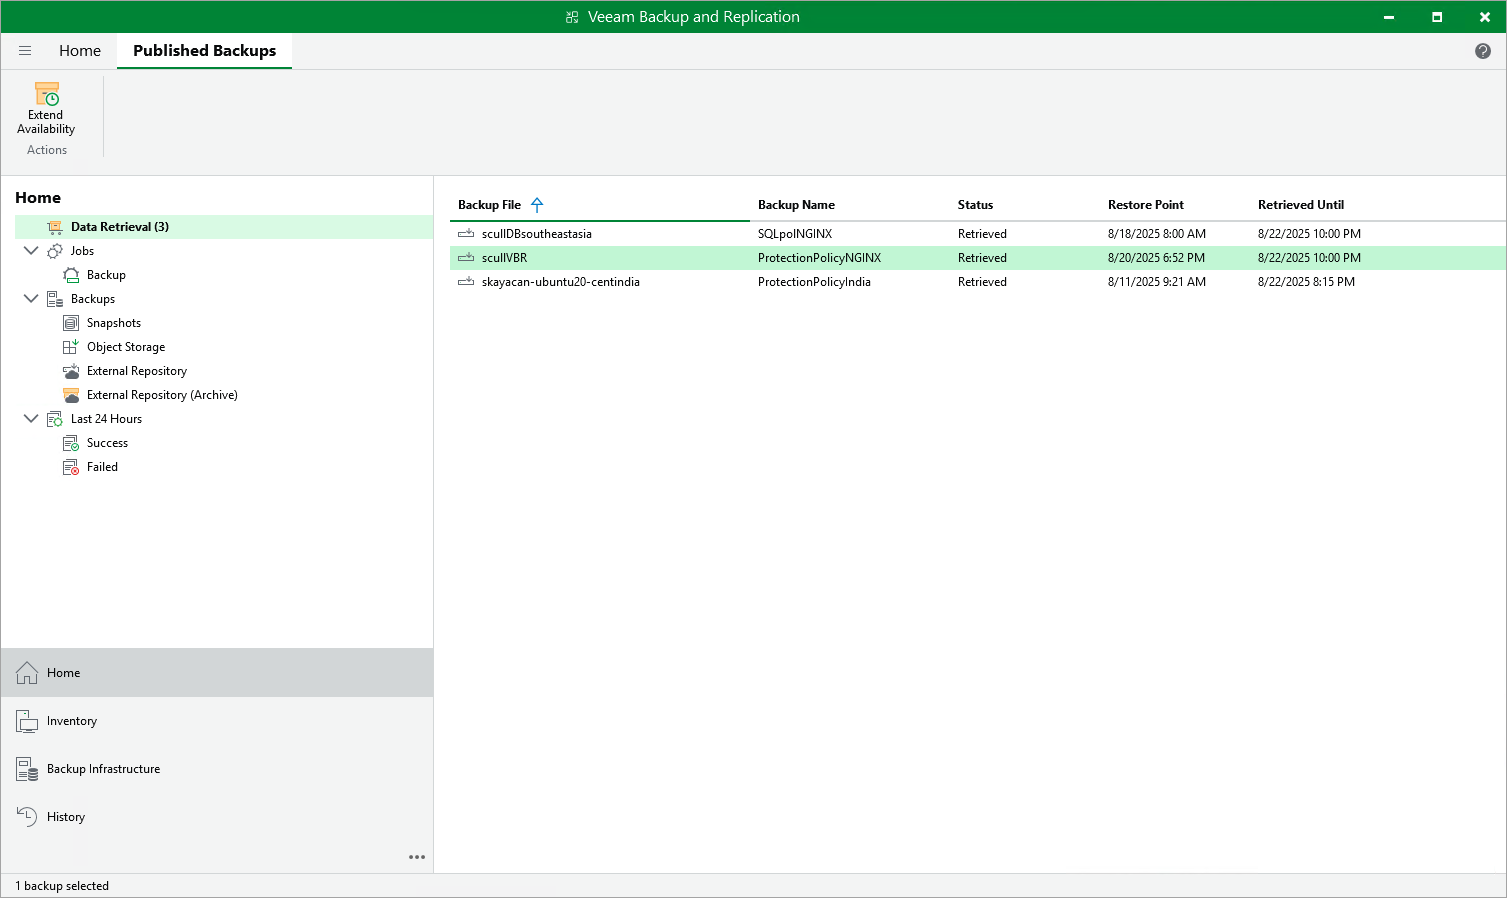Click the '1 backup selected' status text
The width and height of the screenshot is (1507, 898).
point(62,886)
